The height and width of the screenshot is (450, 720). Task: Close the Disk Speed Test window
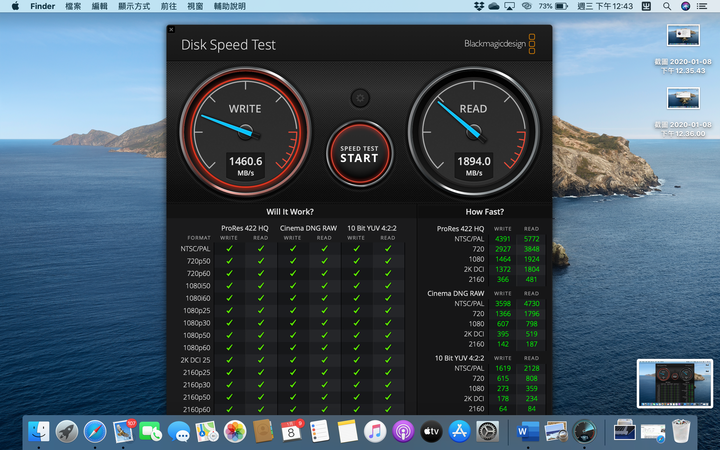[x=171, y=29]
